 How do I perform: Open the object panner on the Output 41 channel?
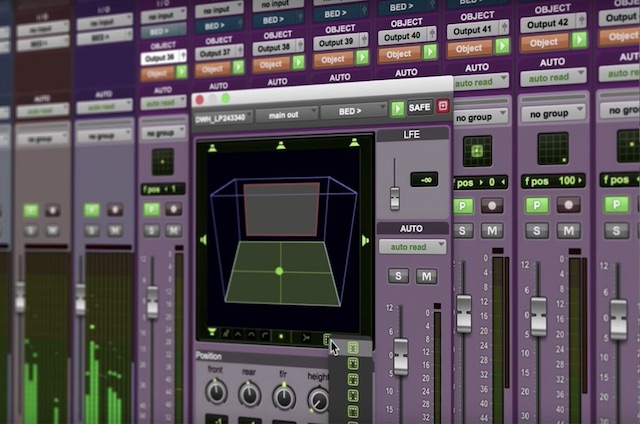pyautogui.click(x=502, y=46)
